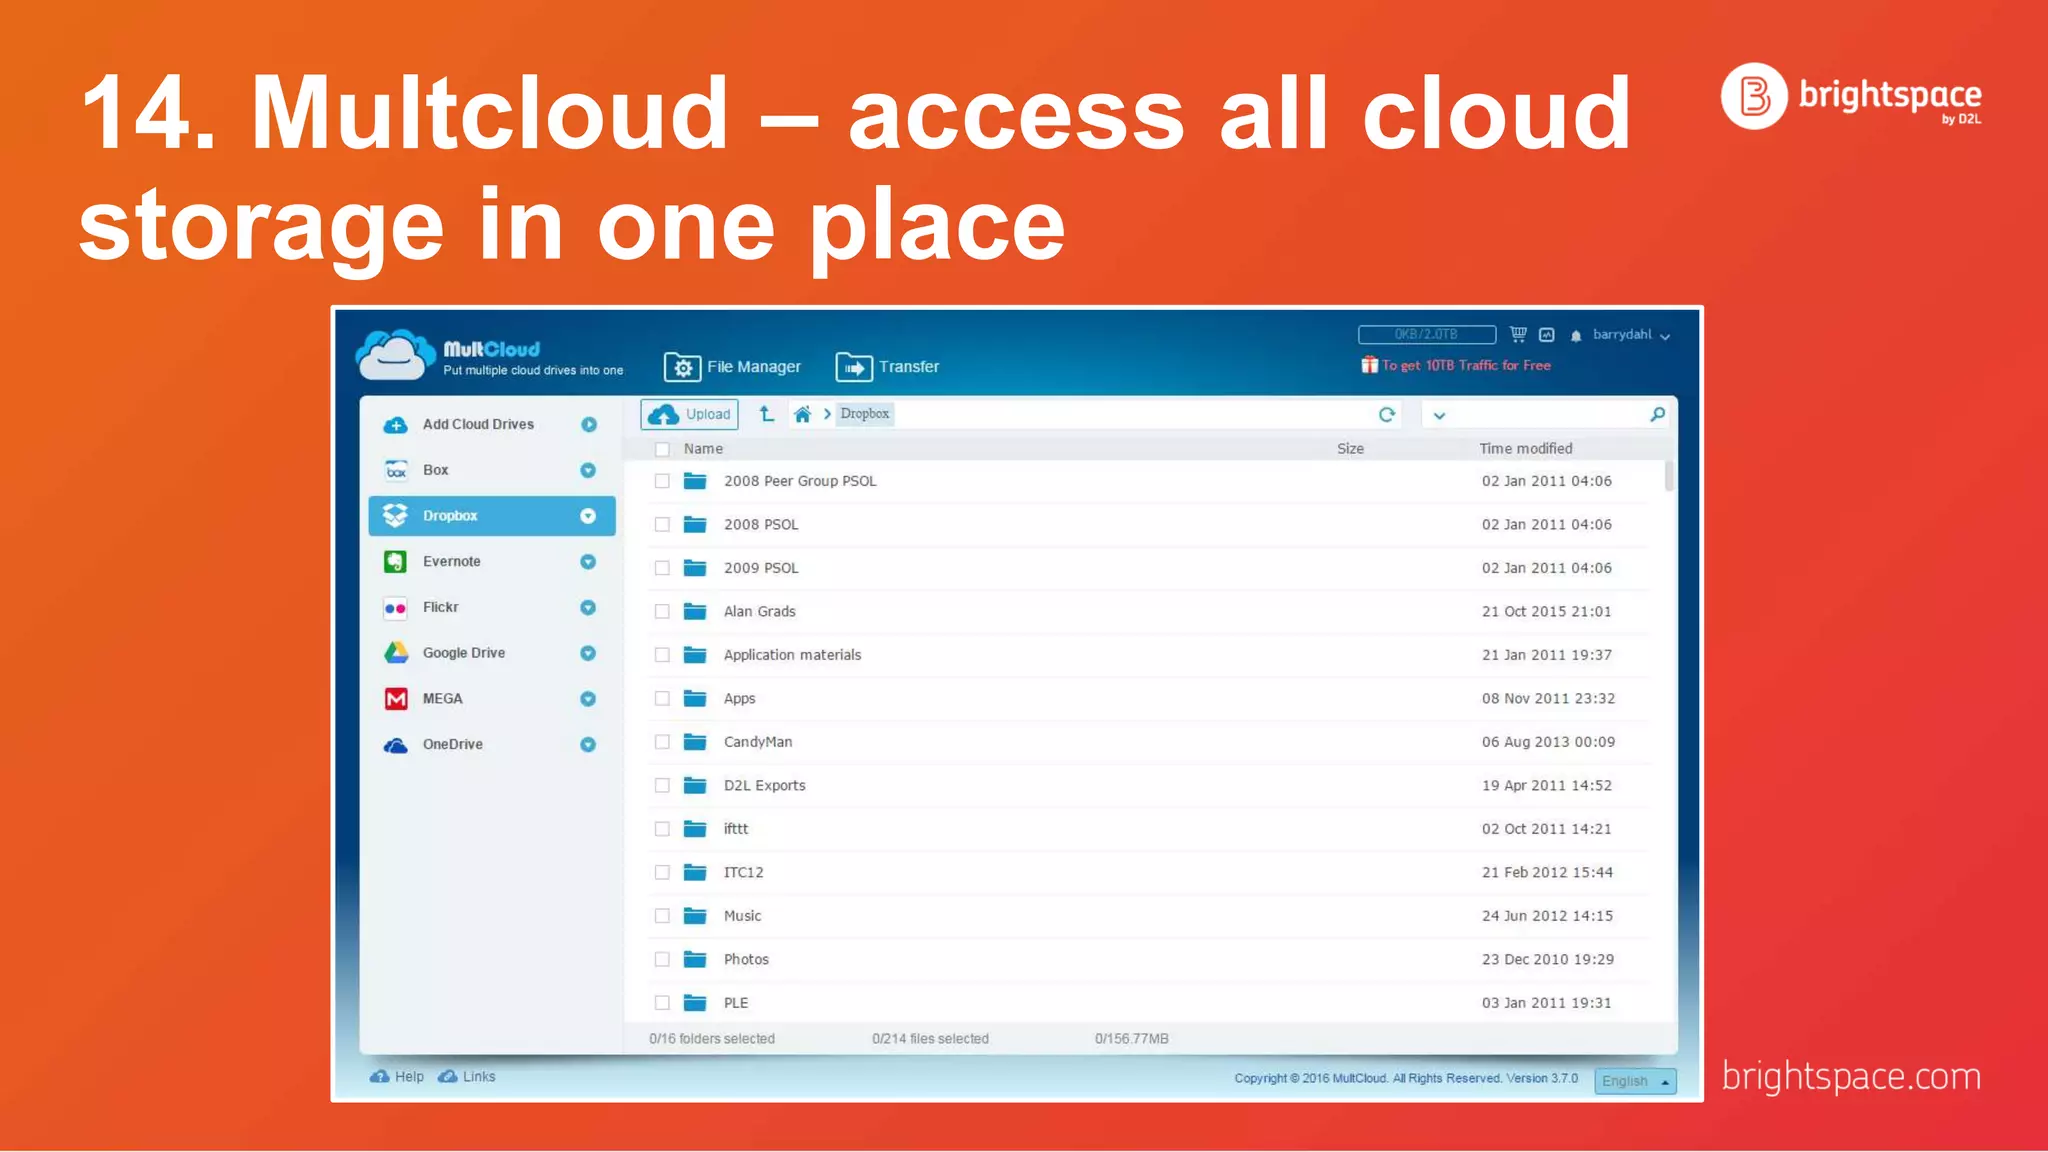Check the 2008 PSOL folder

(x=662, y=524)
